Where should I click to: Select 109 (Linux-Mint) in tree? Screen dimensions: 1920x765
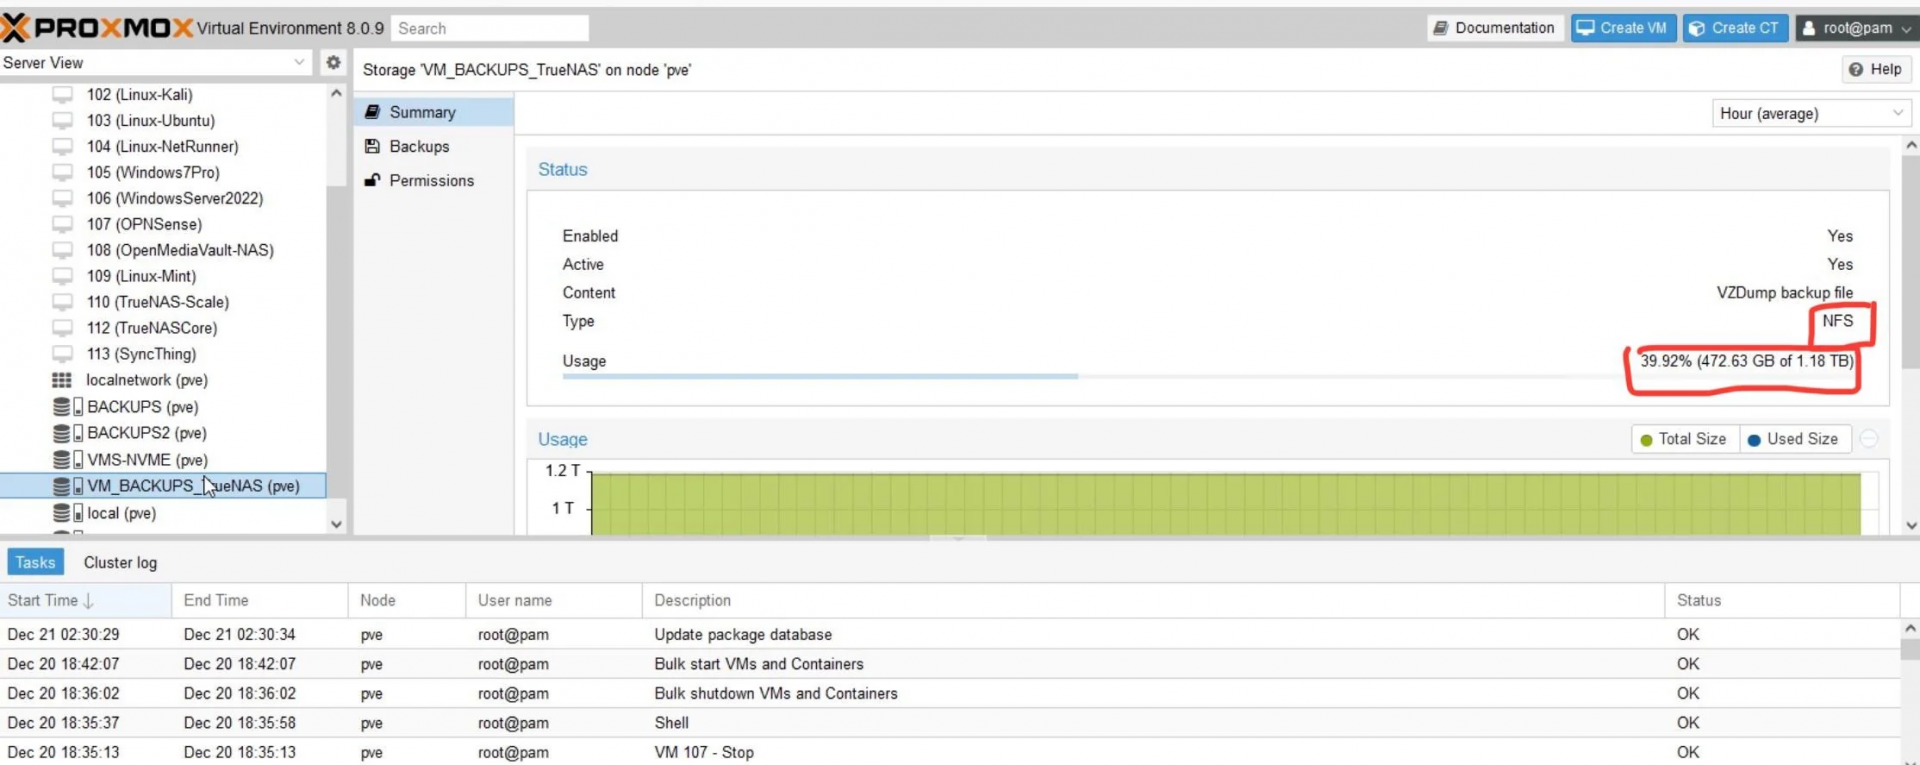point(141,276)
